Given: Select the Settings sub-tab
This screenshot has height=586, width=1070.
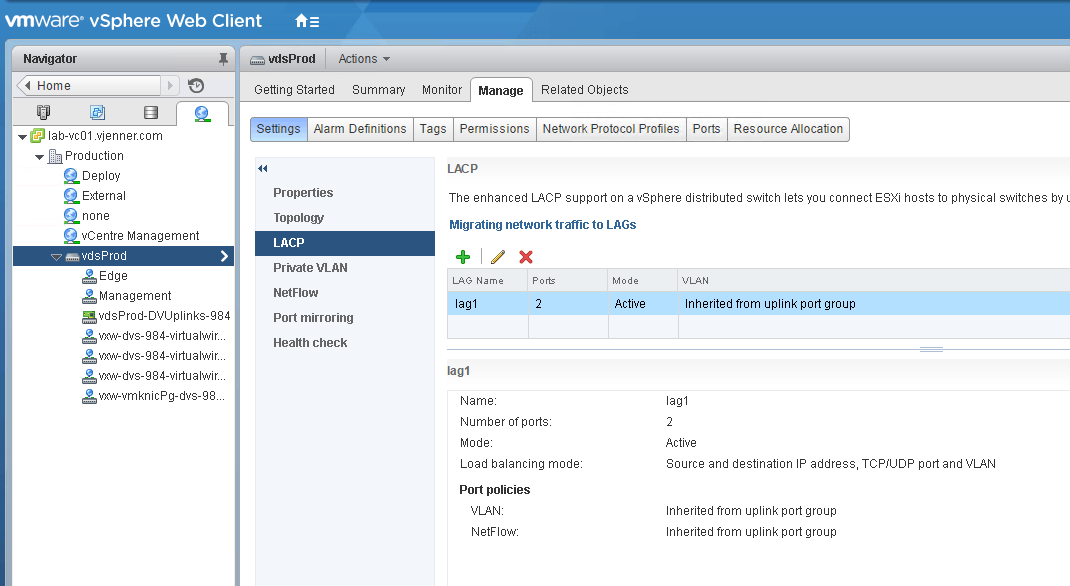Looking at the screenshot, I should 278,129.
